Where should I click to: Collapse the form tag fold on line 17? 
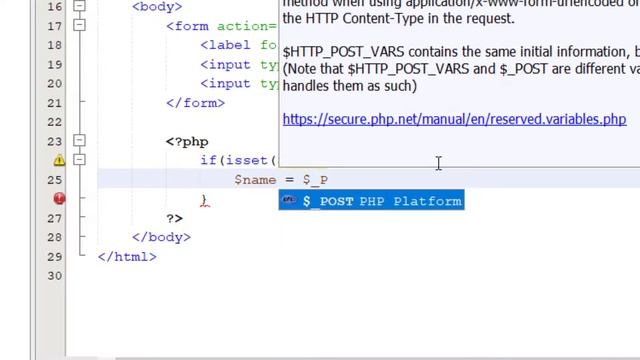79,25
